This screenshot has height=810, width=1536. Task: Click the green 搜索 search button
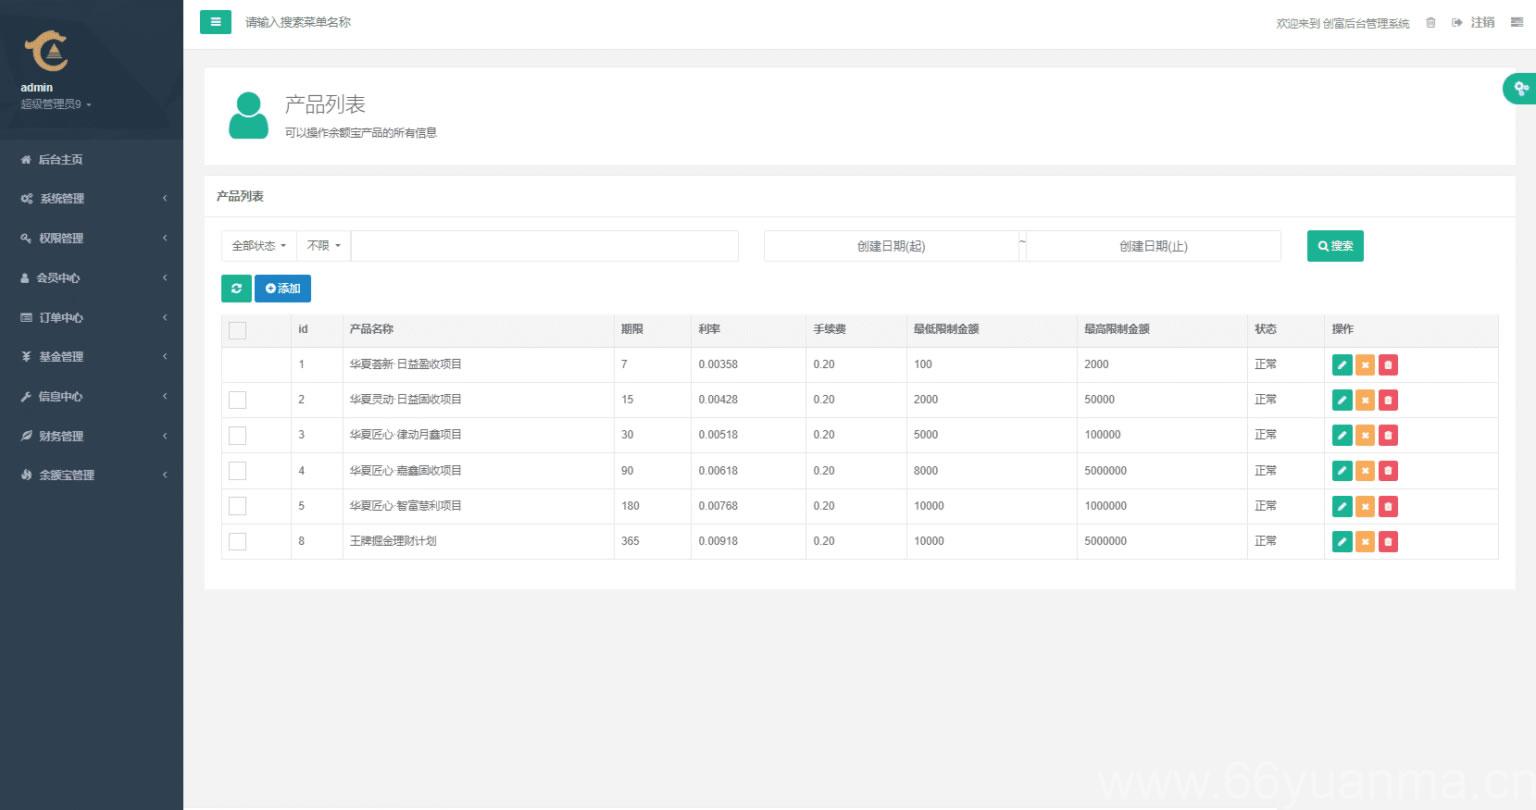pyautogui.click(x=1335, y=246)
